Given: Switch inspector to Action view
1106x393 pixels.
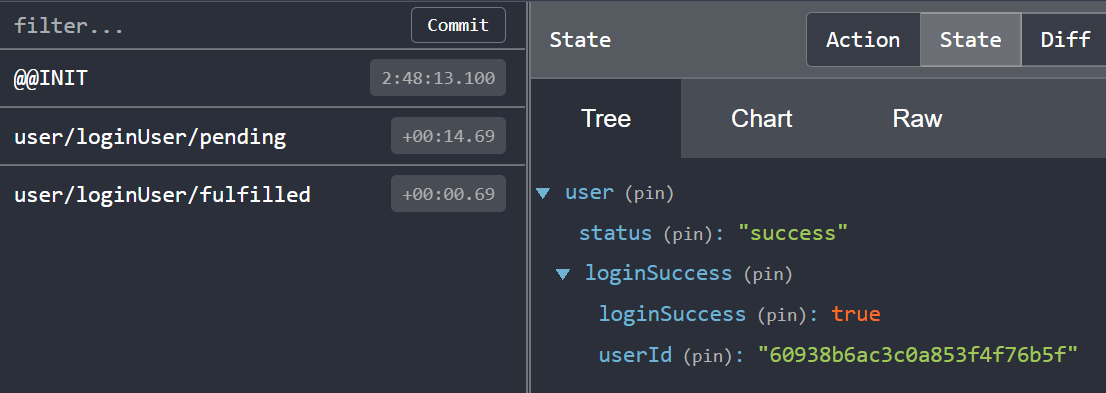Looking at the screenshot, I should 863,40.
